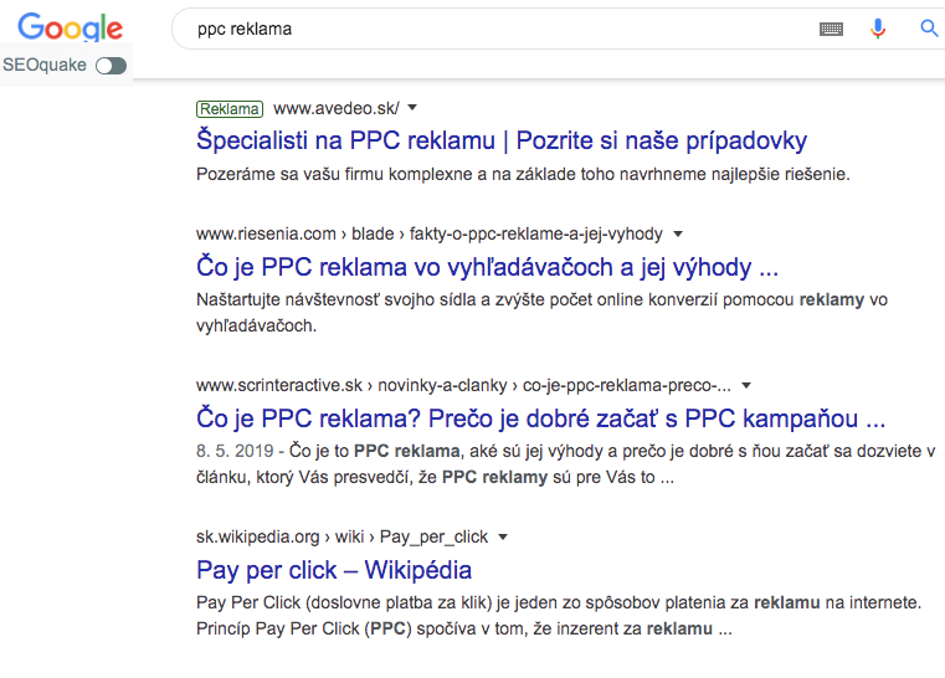Expand dropdown arrow next to sk.wikipedia.org URL
The image size is (945, 678).
503,537
